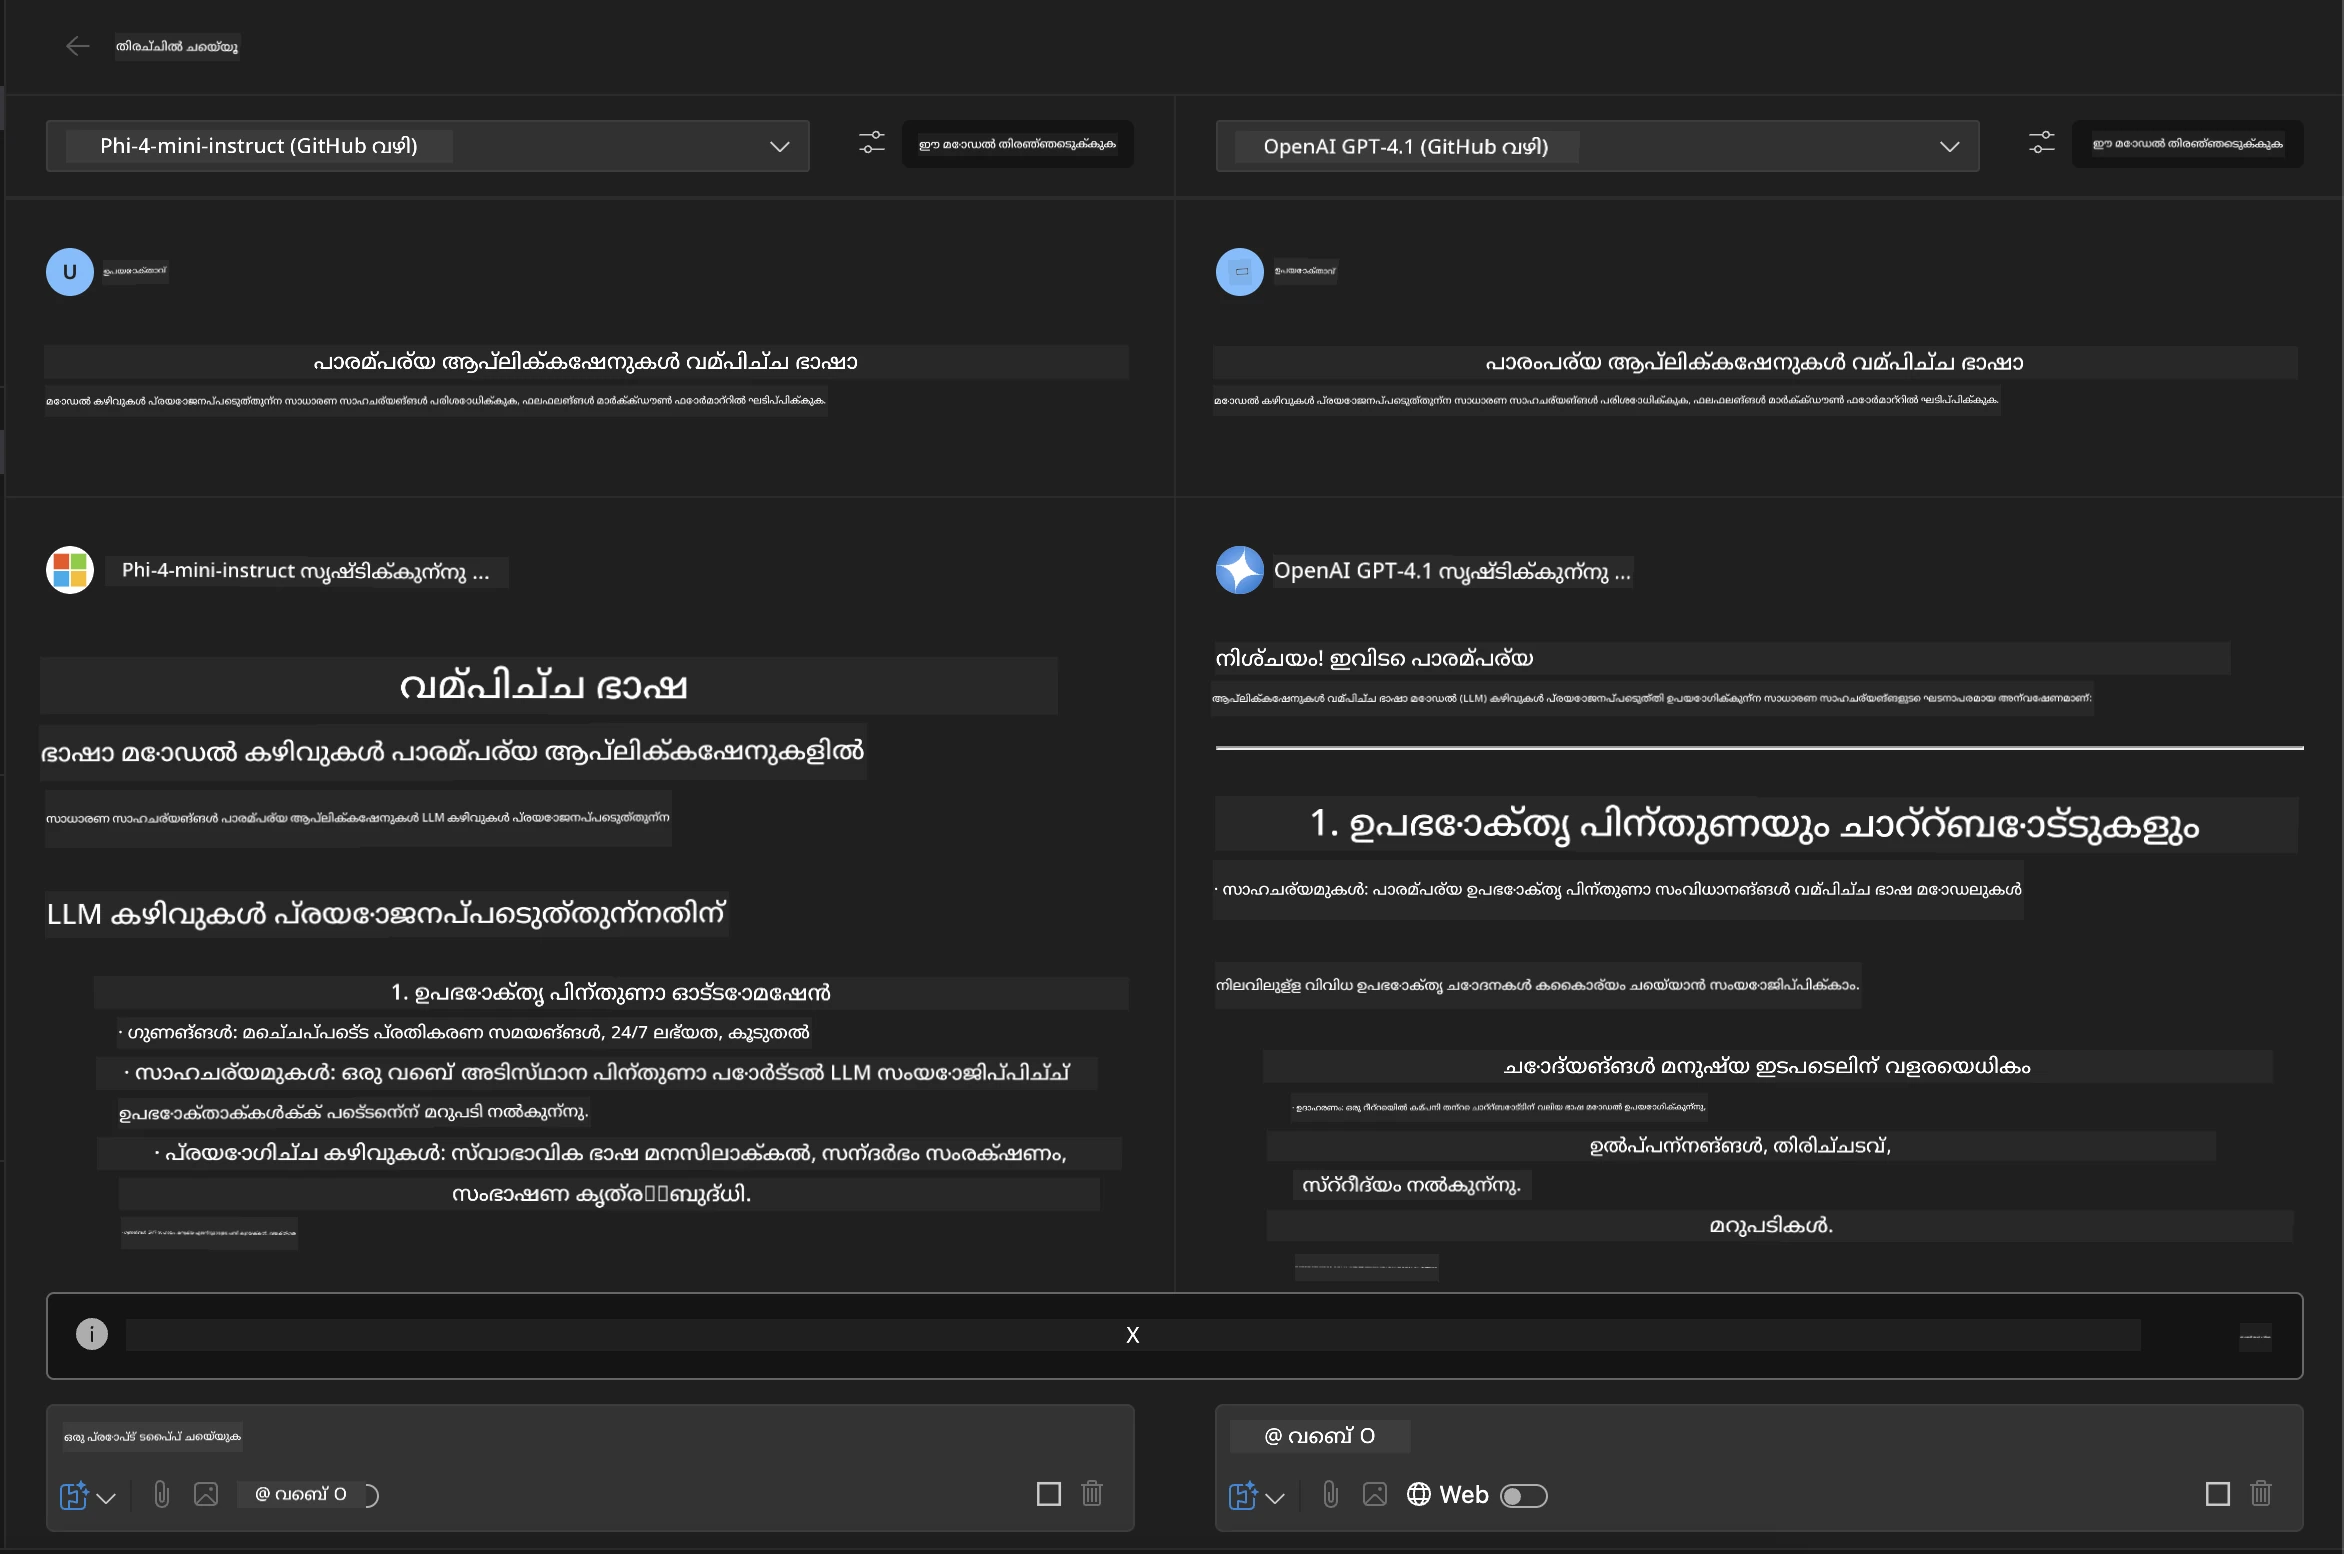
Task: Click the 'വമ്പിച്ച ഭാഷ' heading in the Phi-4 response
Action: [543, 686]
